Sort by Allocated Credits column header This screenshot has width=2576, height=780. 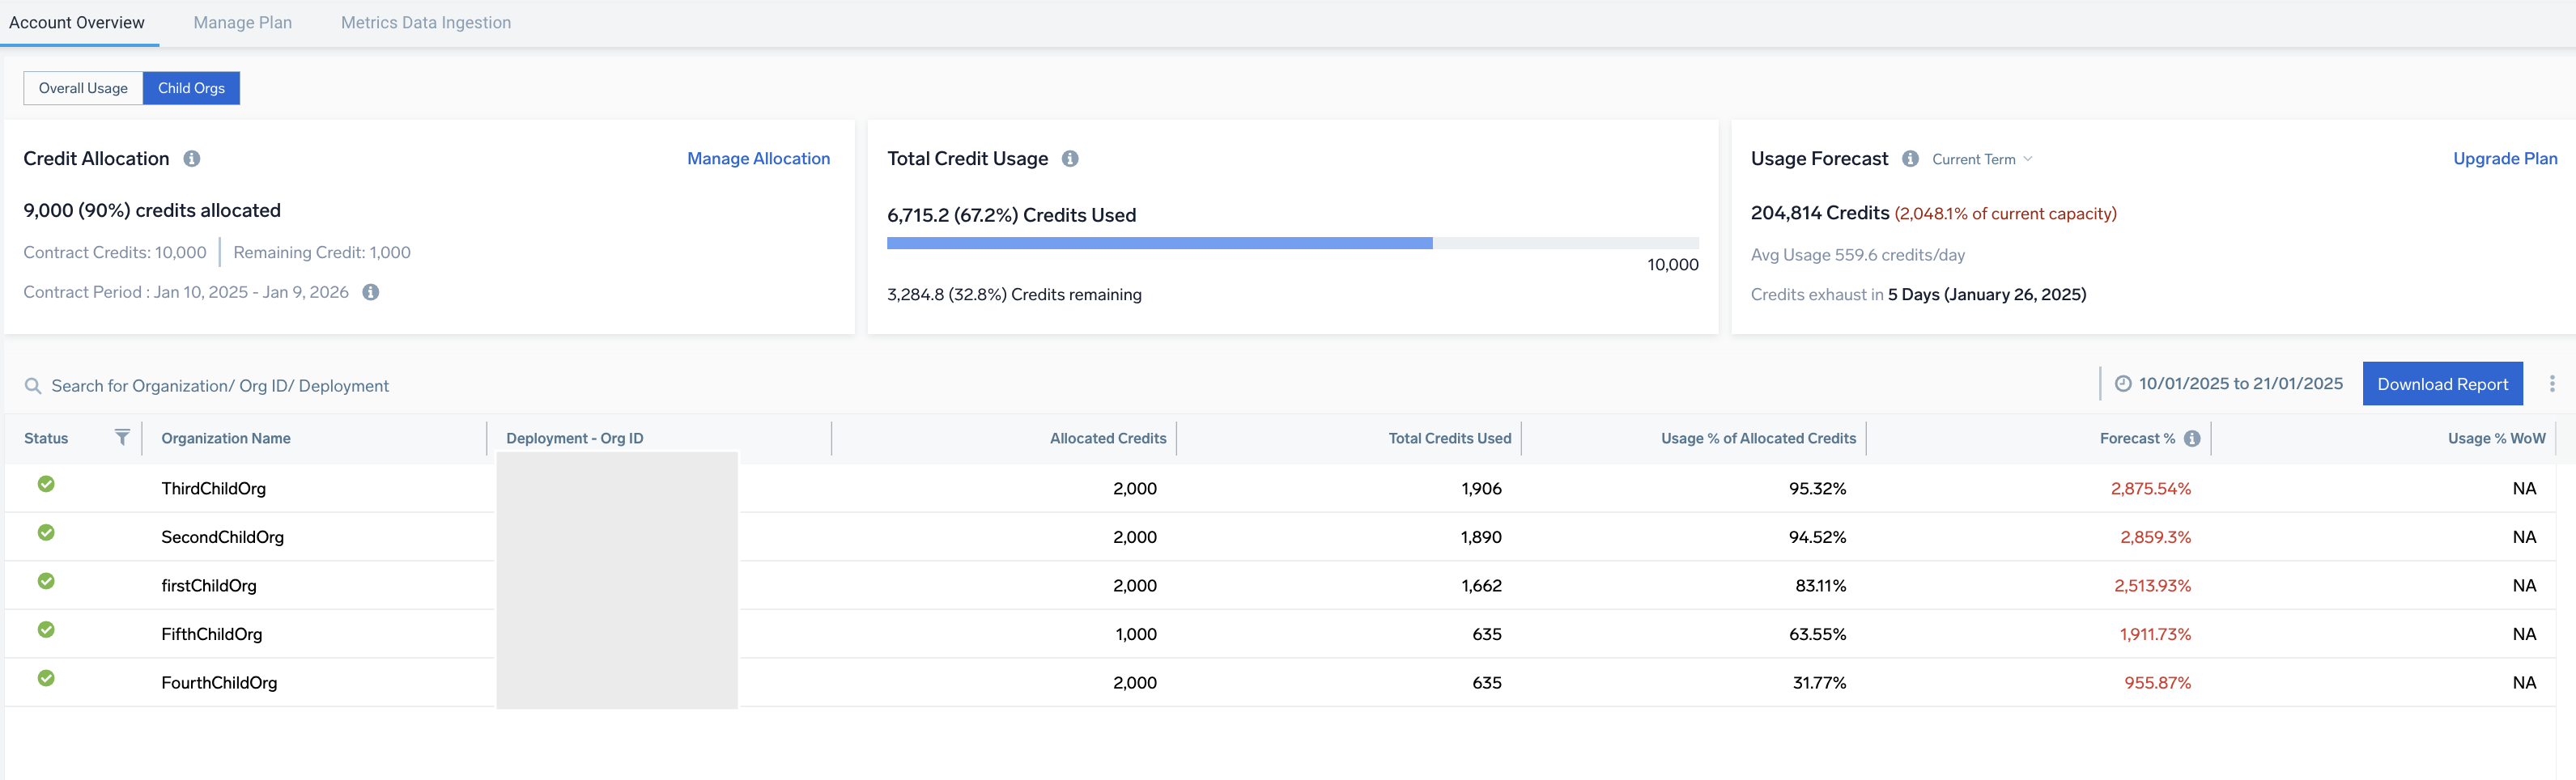click(1107, 439)
